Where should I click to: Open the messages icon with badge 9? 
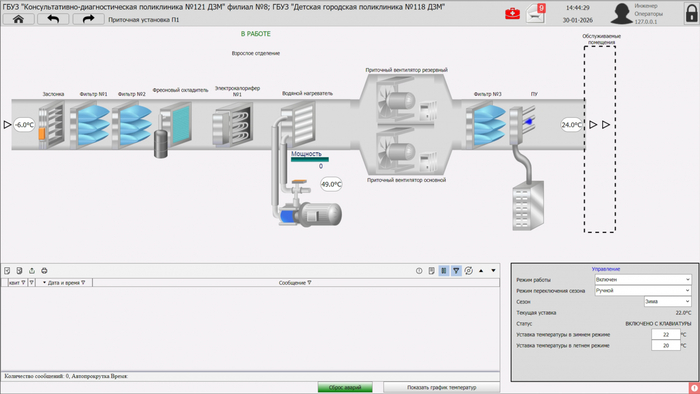pos(536,13)
